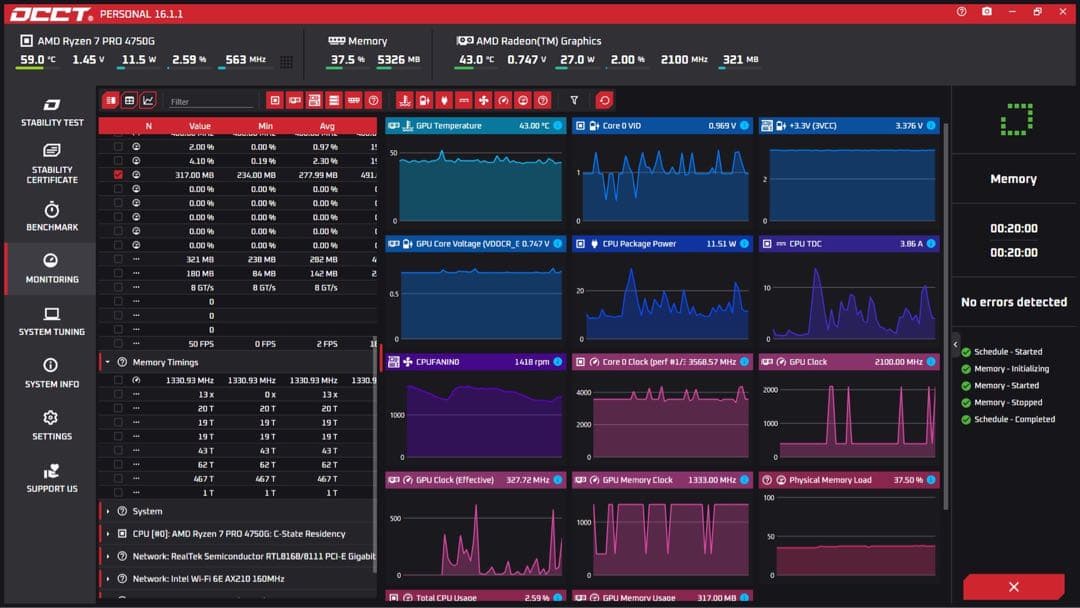Toggle the GPU sensor filter icon
This screenshot has height=608, width=1080.
pos(295,101)
